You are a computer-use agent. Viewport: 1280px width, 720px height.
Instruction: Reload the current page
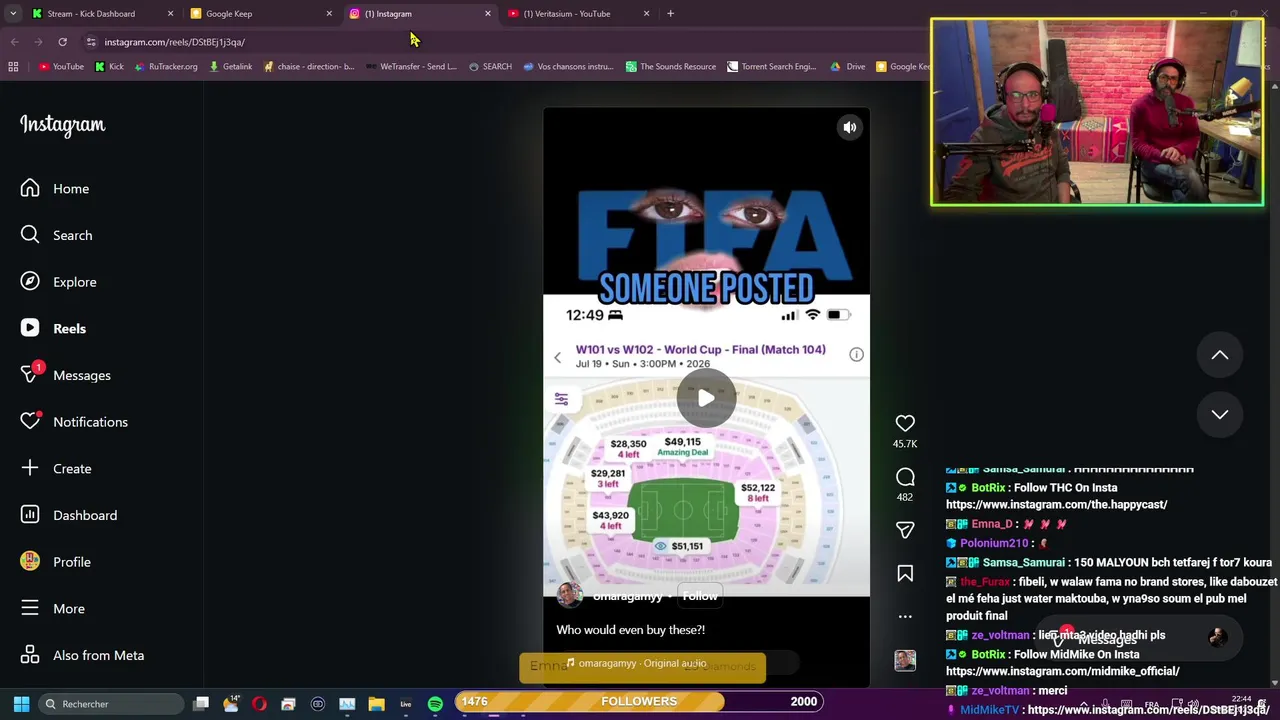point(62,42)
